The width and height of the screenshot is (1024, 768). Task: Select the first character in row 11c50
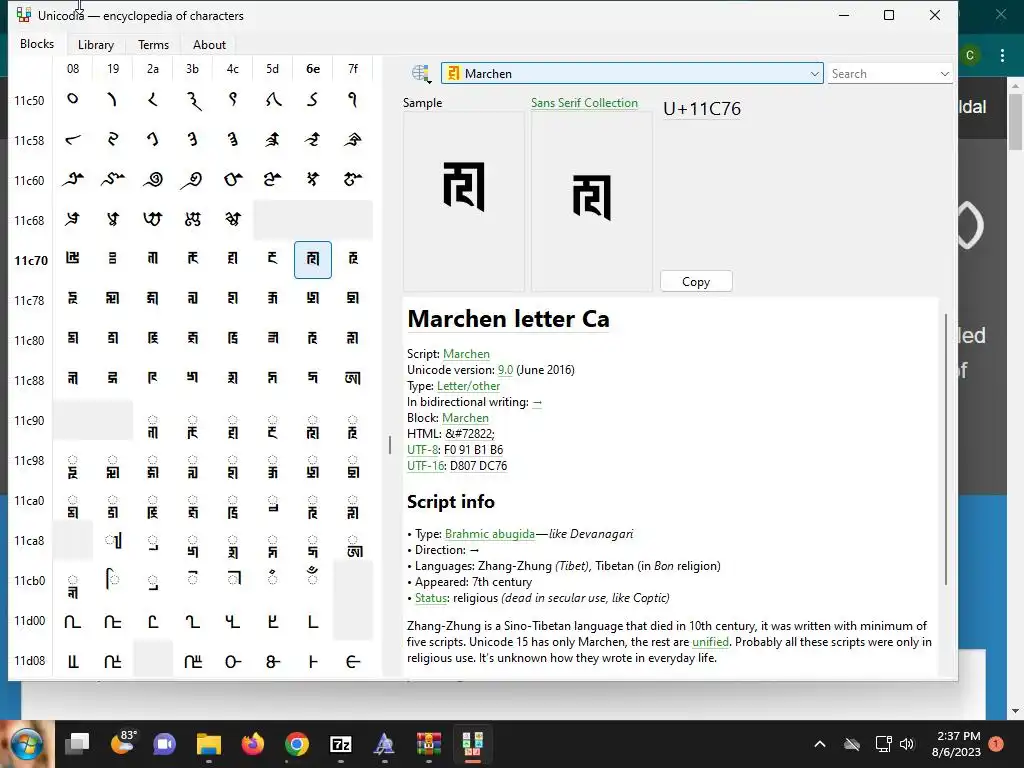point(72,99)
